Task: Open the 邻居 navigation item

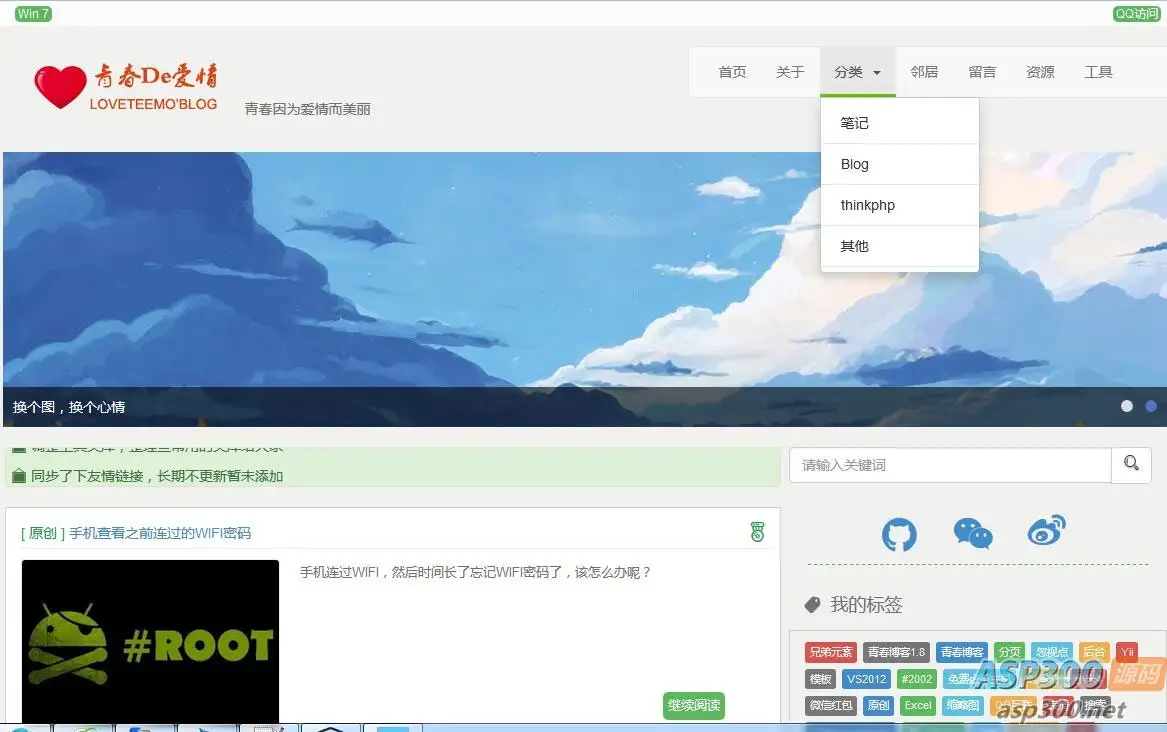Action: (924, 72)
